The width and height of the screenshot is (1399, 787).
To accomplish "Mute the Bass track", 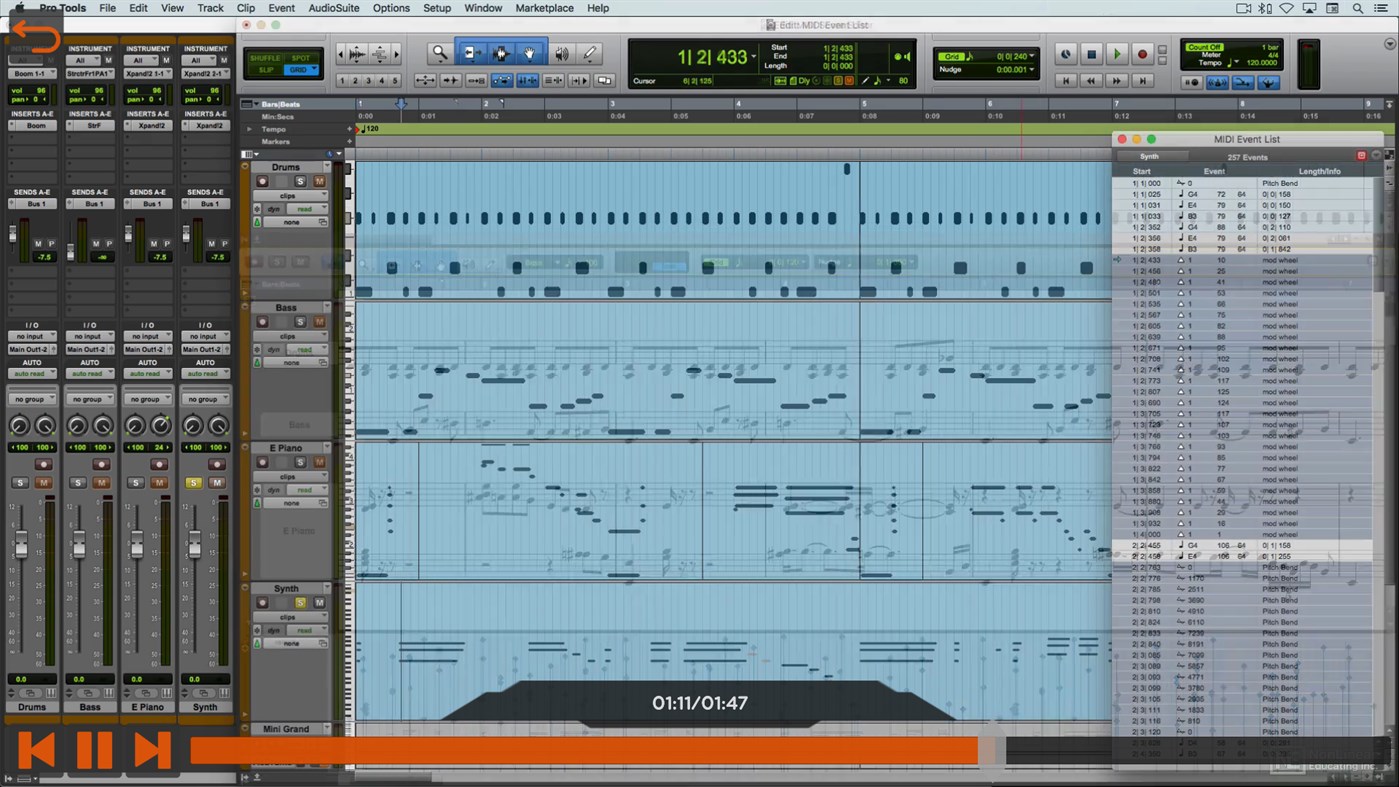I will (321, 322).
